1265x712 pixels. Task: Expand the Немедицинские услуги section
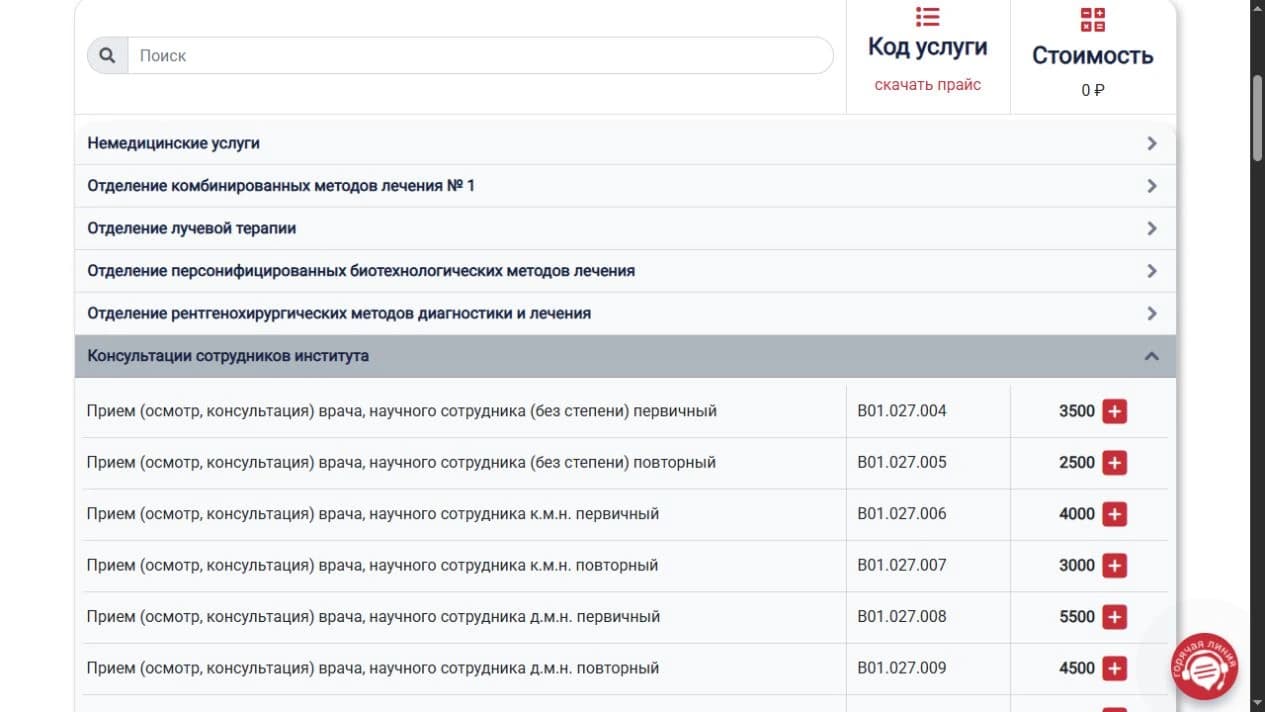click(625, 143)
